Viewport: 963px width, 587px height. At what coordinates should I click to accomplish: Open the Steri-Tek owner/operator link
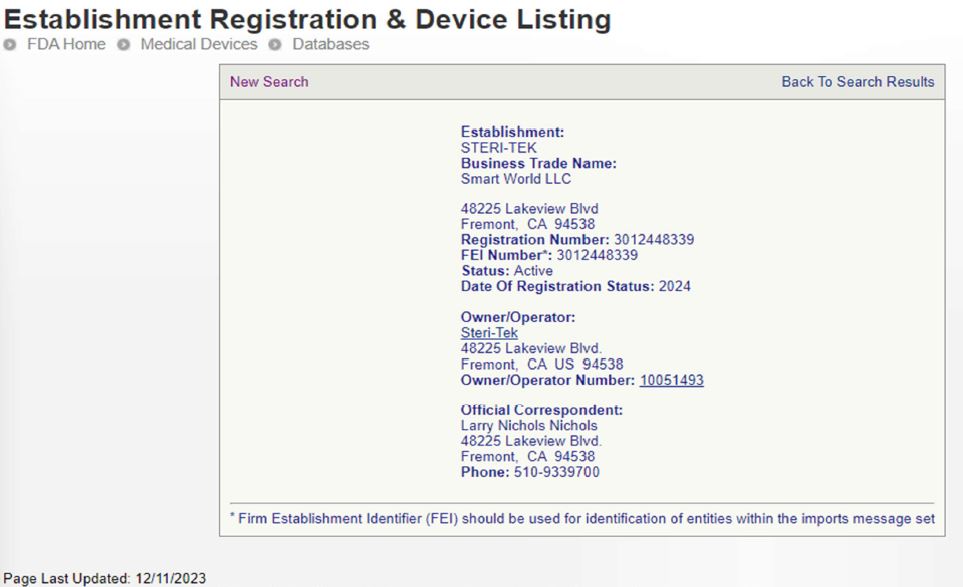click(x=489, y=333)
